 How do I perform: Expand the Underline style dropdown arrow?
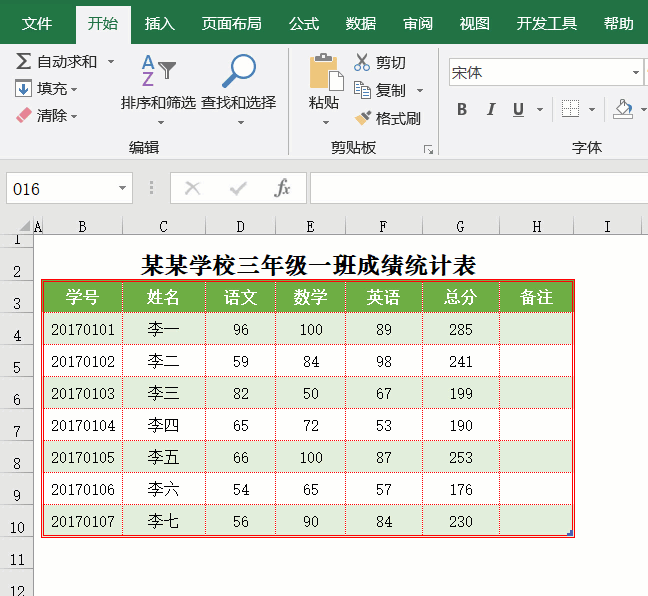[x=540, y=110]
